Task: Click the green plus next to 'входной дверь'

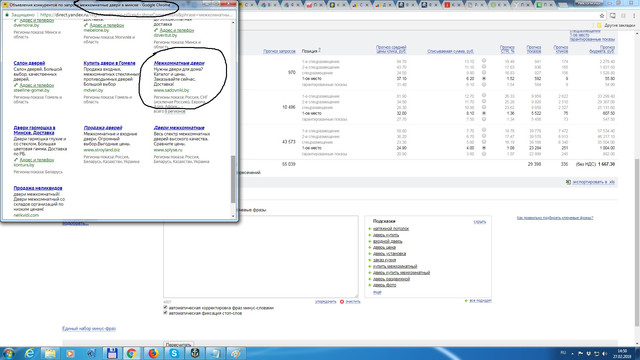Action: pyautogui.click(x=370, y=241)
